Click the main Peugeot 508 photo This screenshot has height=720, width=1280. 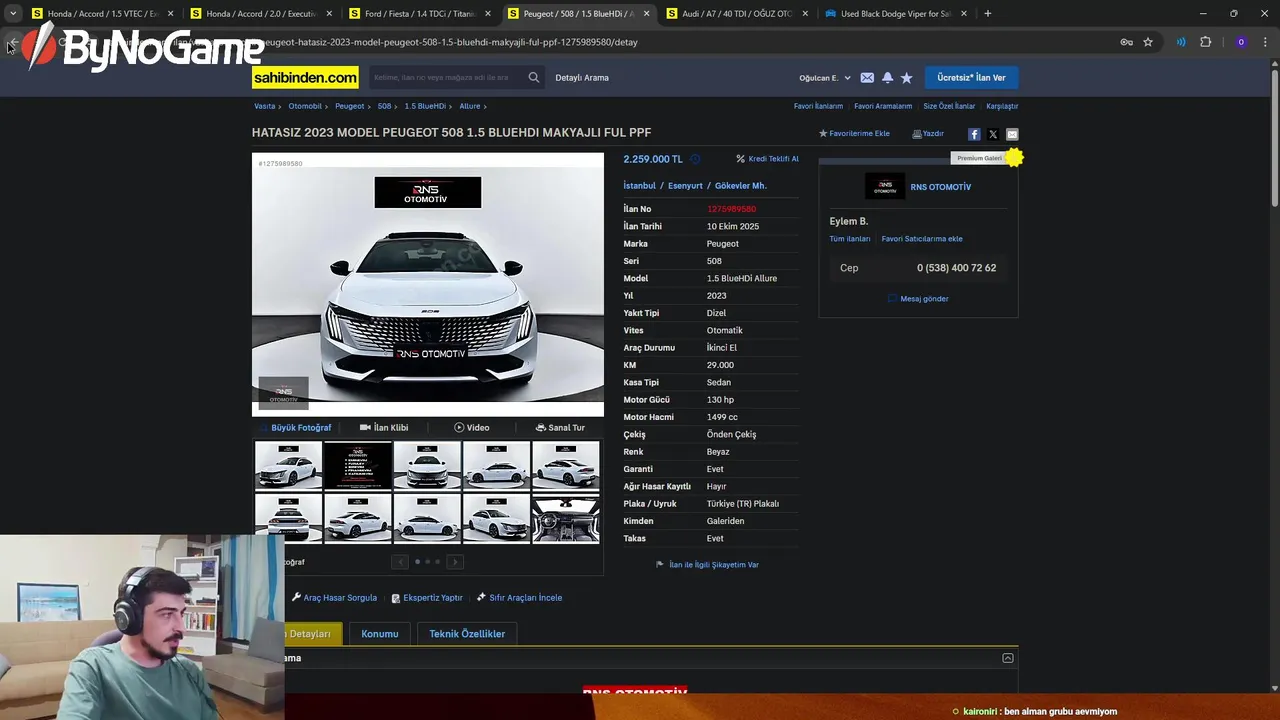(x=428, y=284)
